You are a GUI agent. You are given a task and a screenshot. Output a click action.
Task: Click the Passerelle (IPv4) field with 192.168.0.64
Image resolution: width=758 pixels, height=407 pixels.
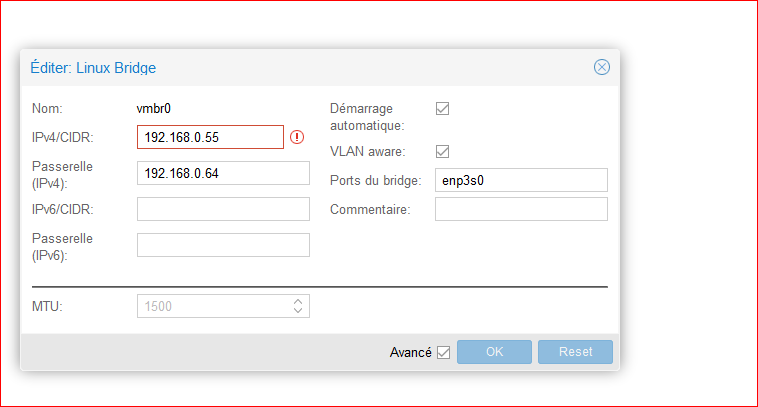[x=222, y=173]
